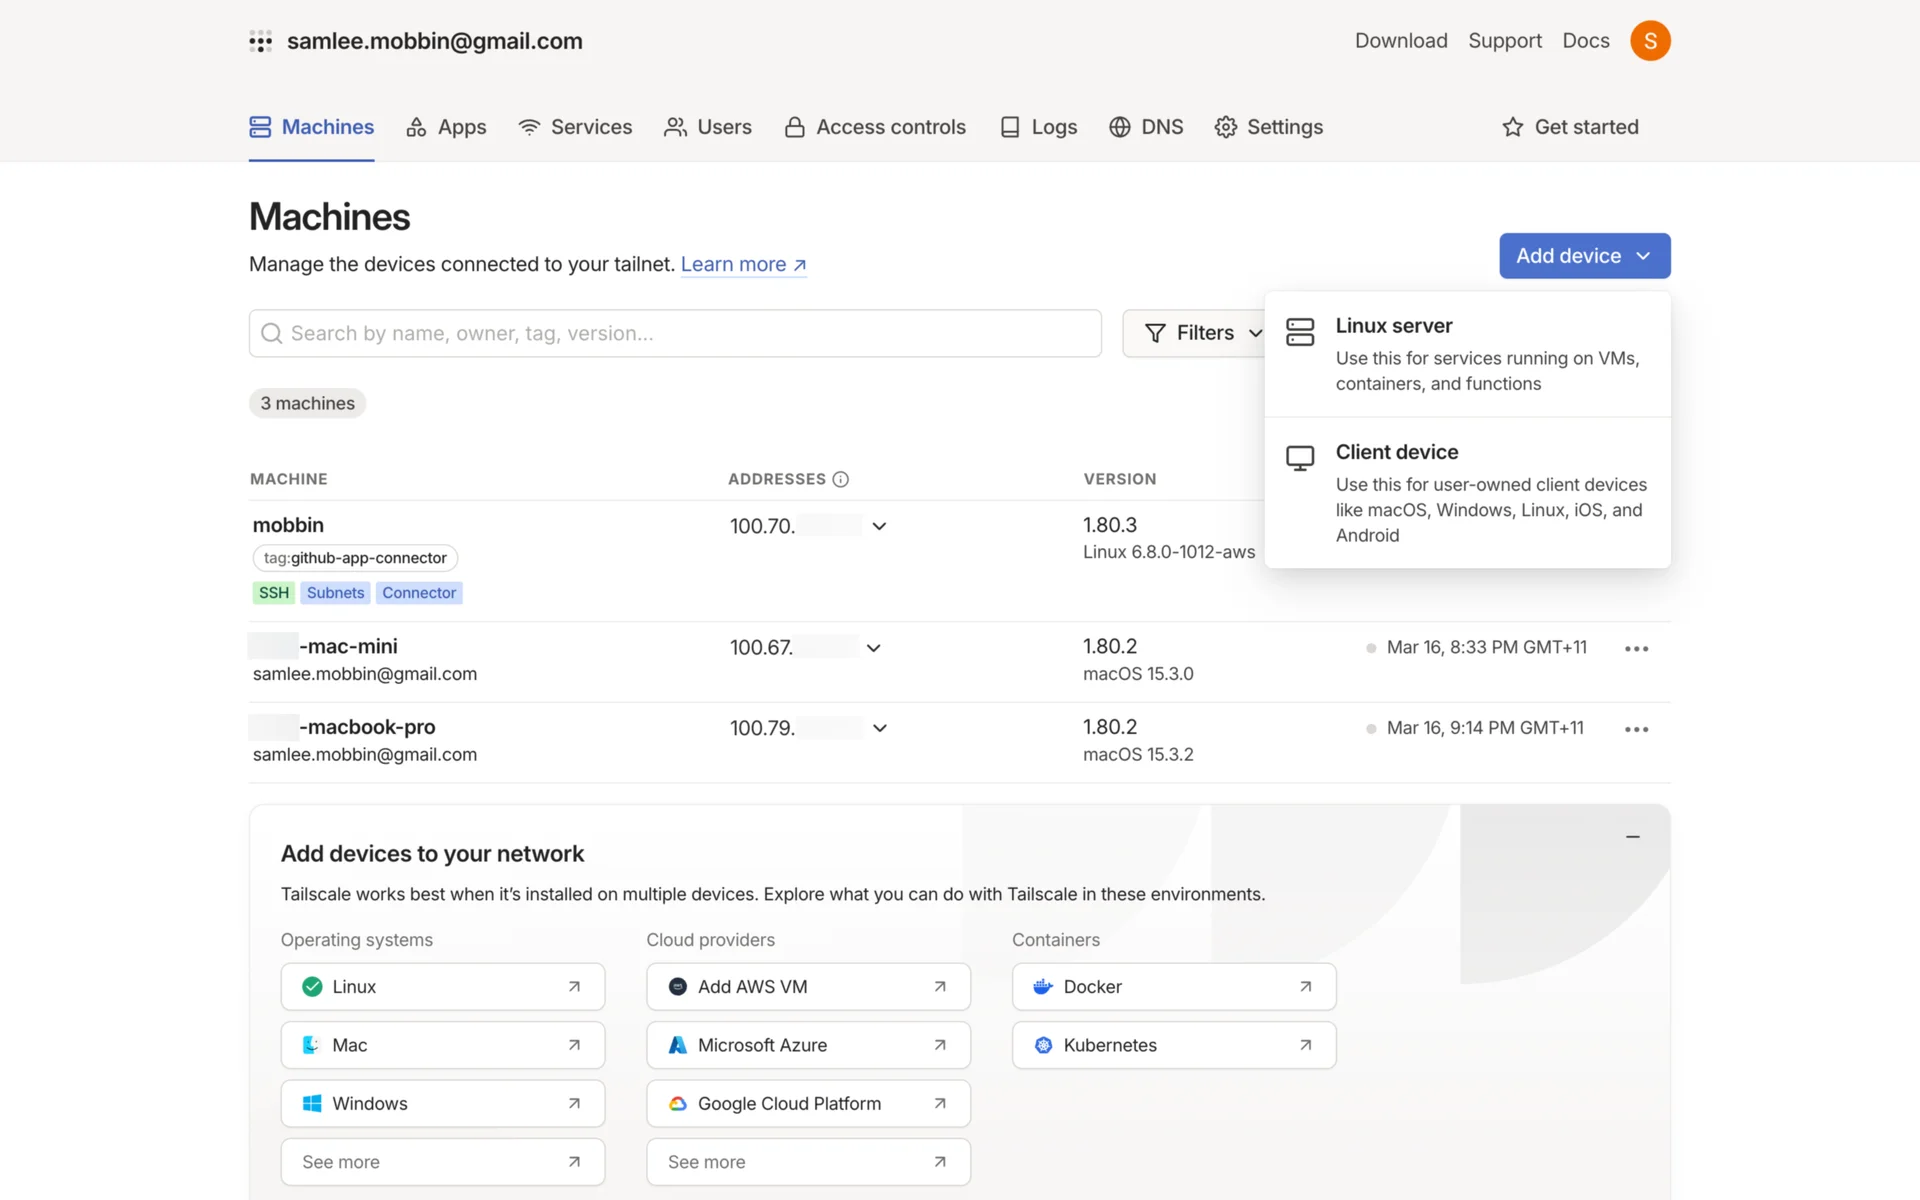The height and width of the screenshot is (1200, 1920).
Task: Expand the mobbin machine address list
Action: [879, 526]
